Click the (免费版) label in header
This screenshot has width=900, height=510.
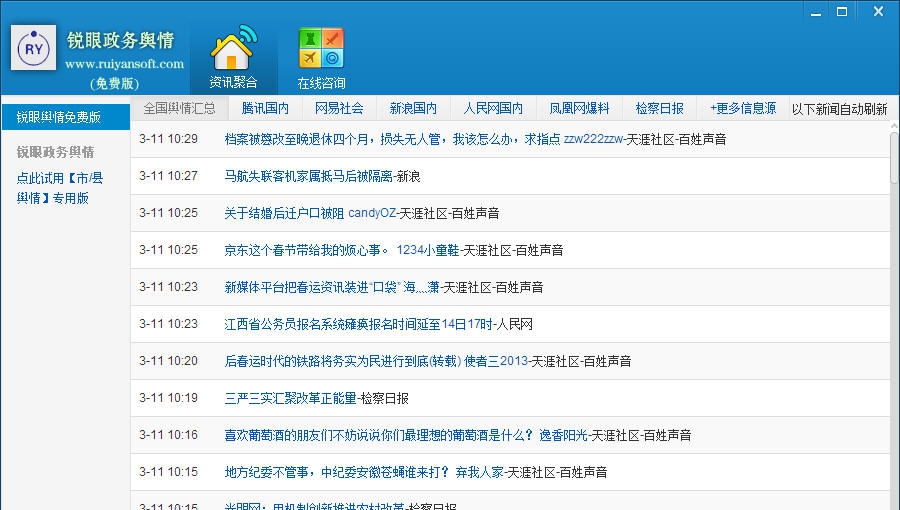pyautogui.click(x=115, y=83)
